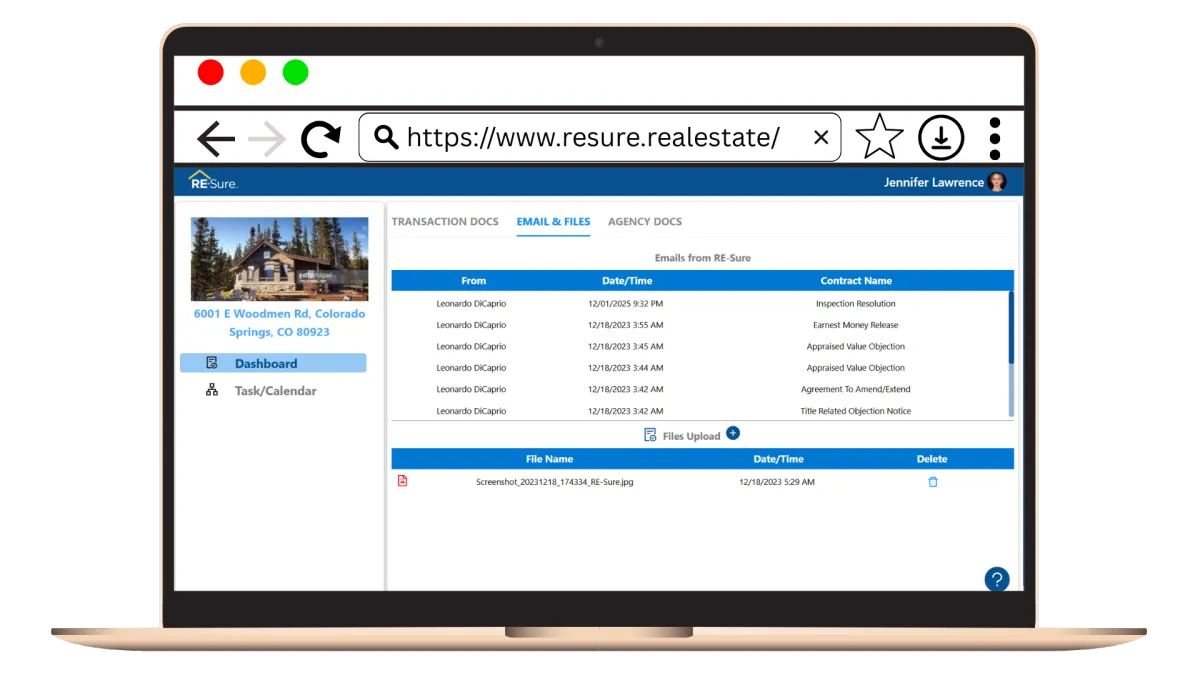This screenshot has width=1200, height=675.
Task: Click the Screenshot_20231218_174334_RE-Sure.jpg file name
Action: tap(555, 482)
